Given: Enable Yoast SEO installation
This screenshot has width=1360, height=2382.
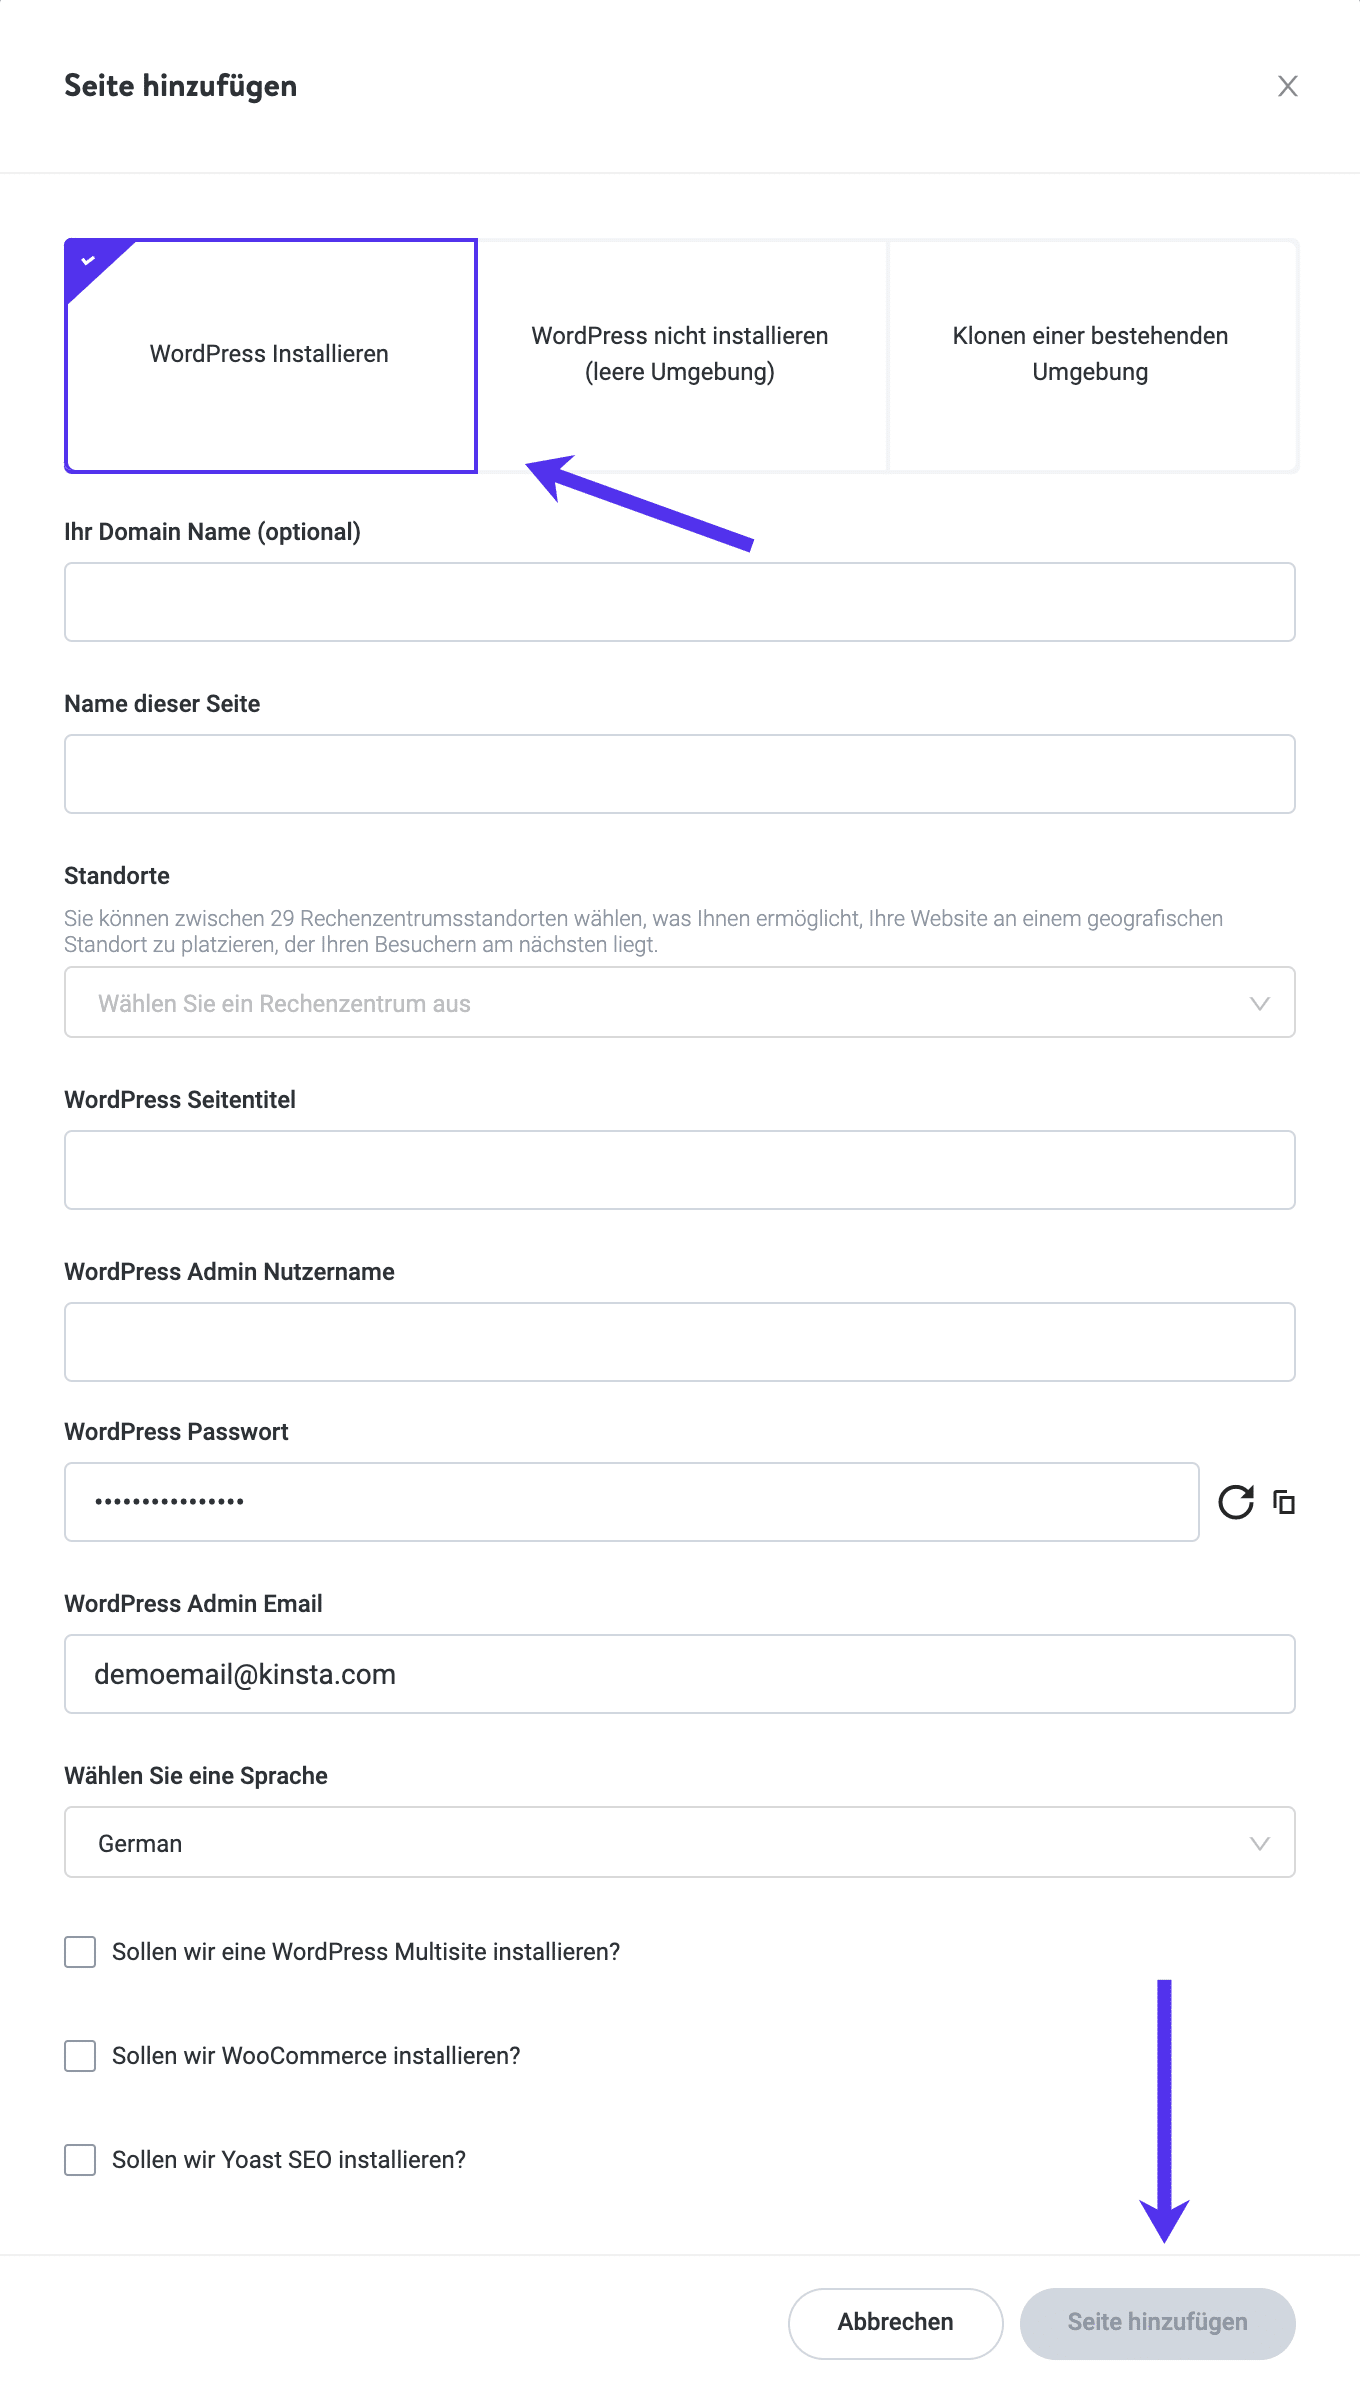Looking at the screenshot, I should click(x=80, y=2160).
